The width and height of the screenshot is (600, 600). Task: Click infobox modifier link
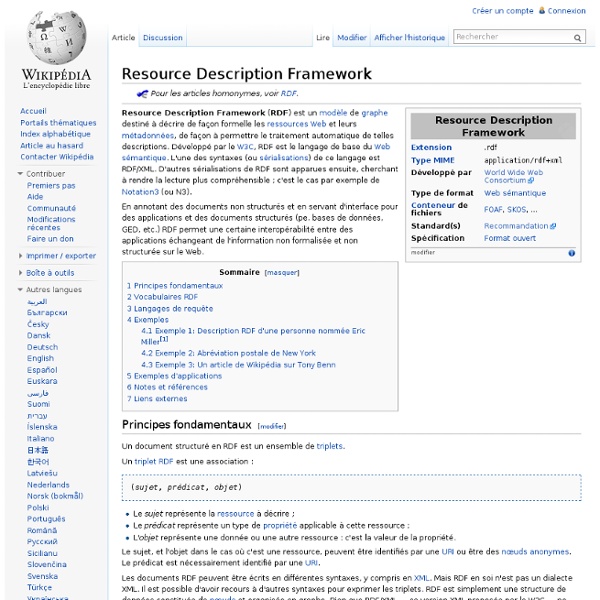tap(423, 253)
